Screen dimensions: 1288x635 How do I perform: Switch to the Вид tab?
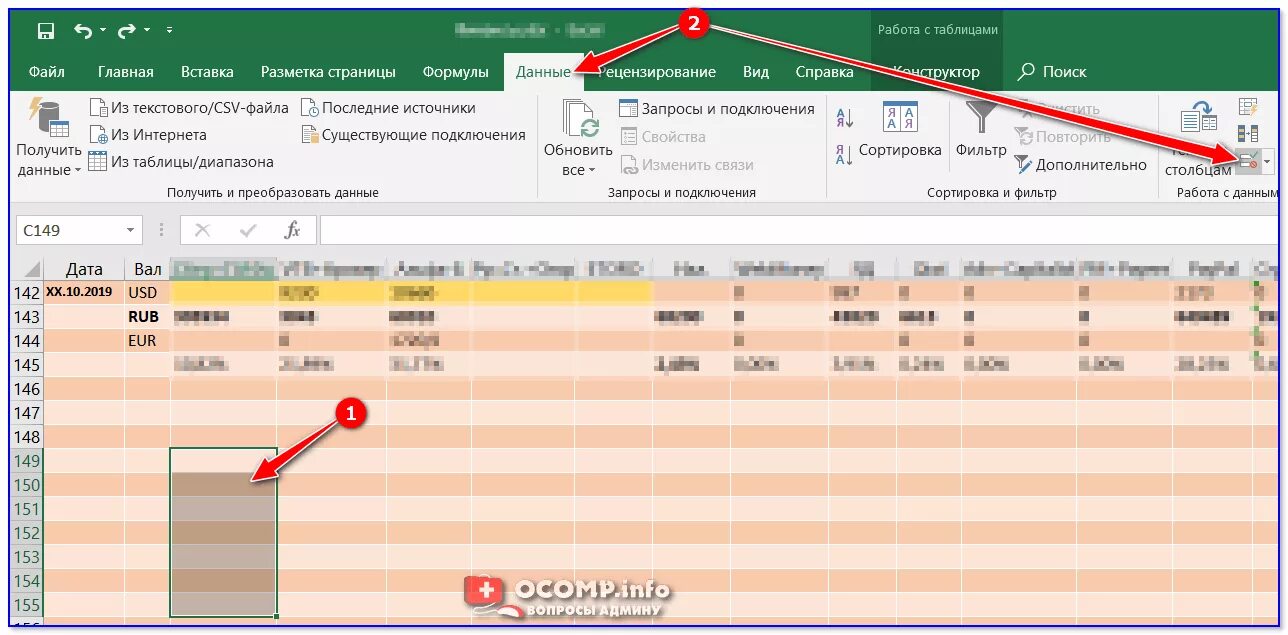tap(756, 72)
